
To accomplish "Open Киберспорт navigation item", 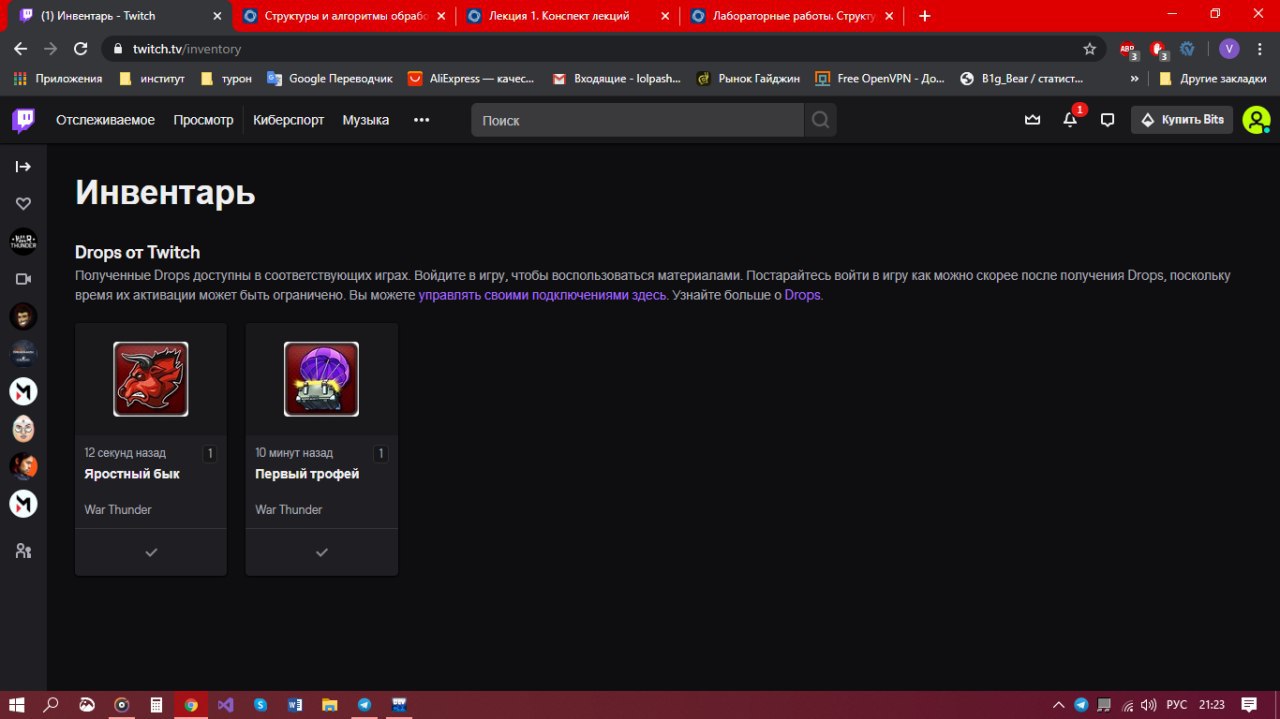I will coord(289,120).
